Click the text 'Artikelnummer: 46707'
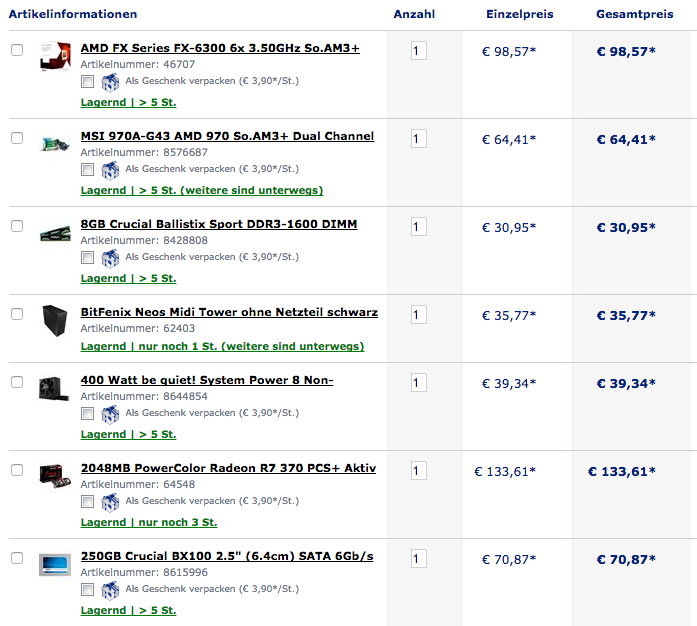The width and height of the screenshot is (697, 626). [x=138, y=64]
